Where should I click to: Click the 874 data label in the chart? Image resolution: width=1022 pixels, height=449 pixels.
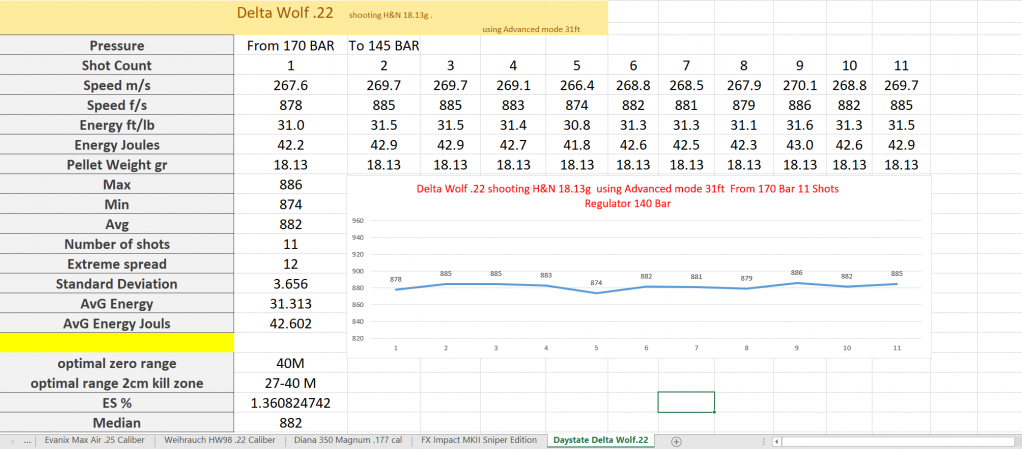pyautogui.click(x=596, y=282)
